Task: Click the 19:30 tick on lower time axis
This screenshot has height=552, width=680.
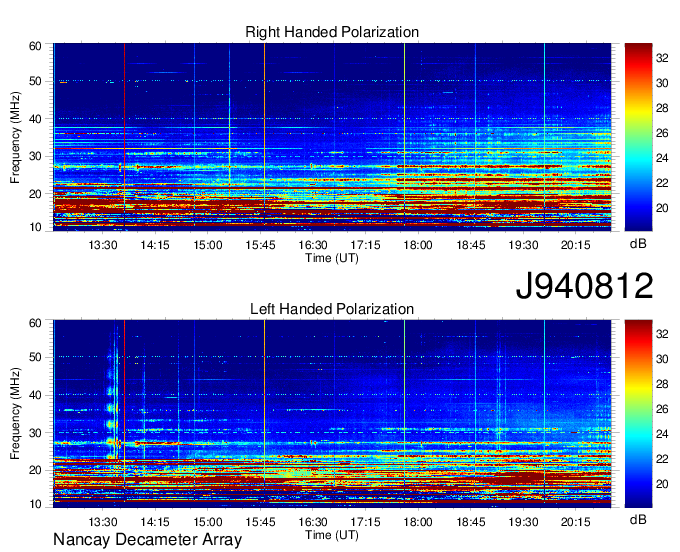Action: [523, 522]
